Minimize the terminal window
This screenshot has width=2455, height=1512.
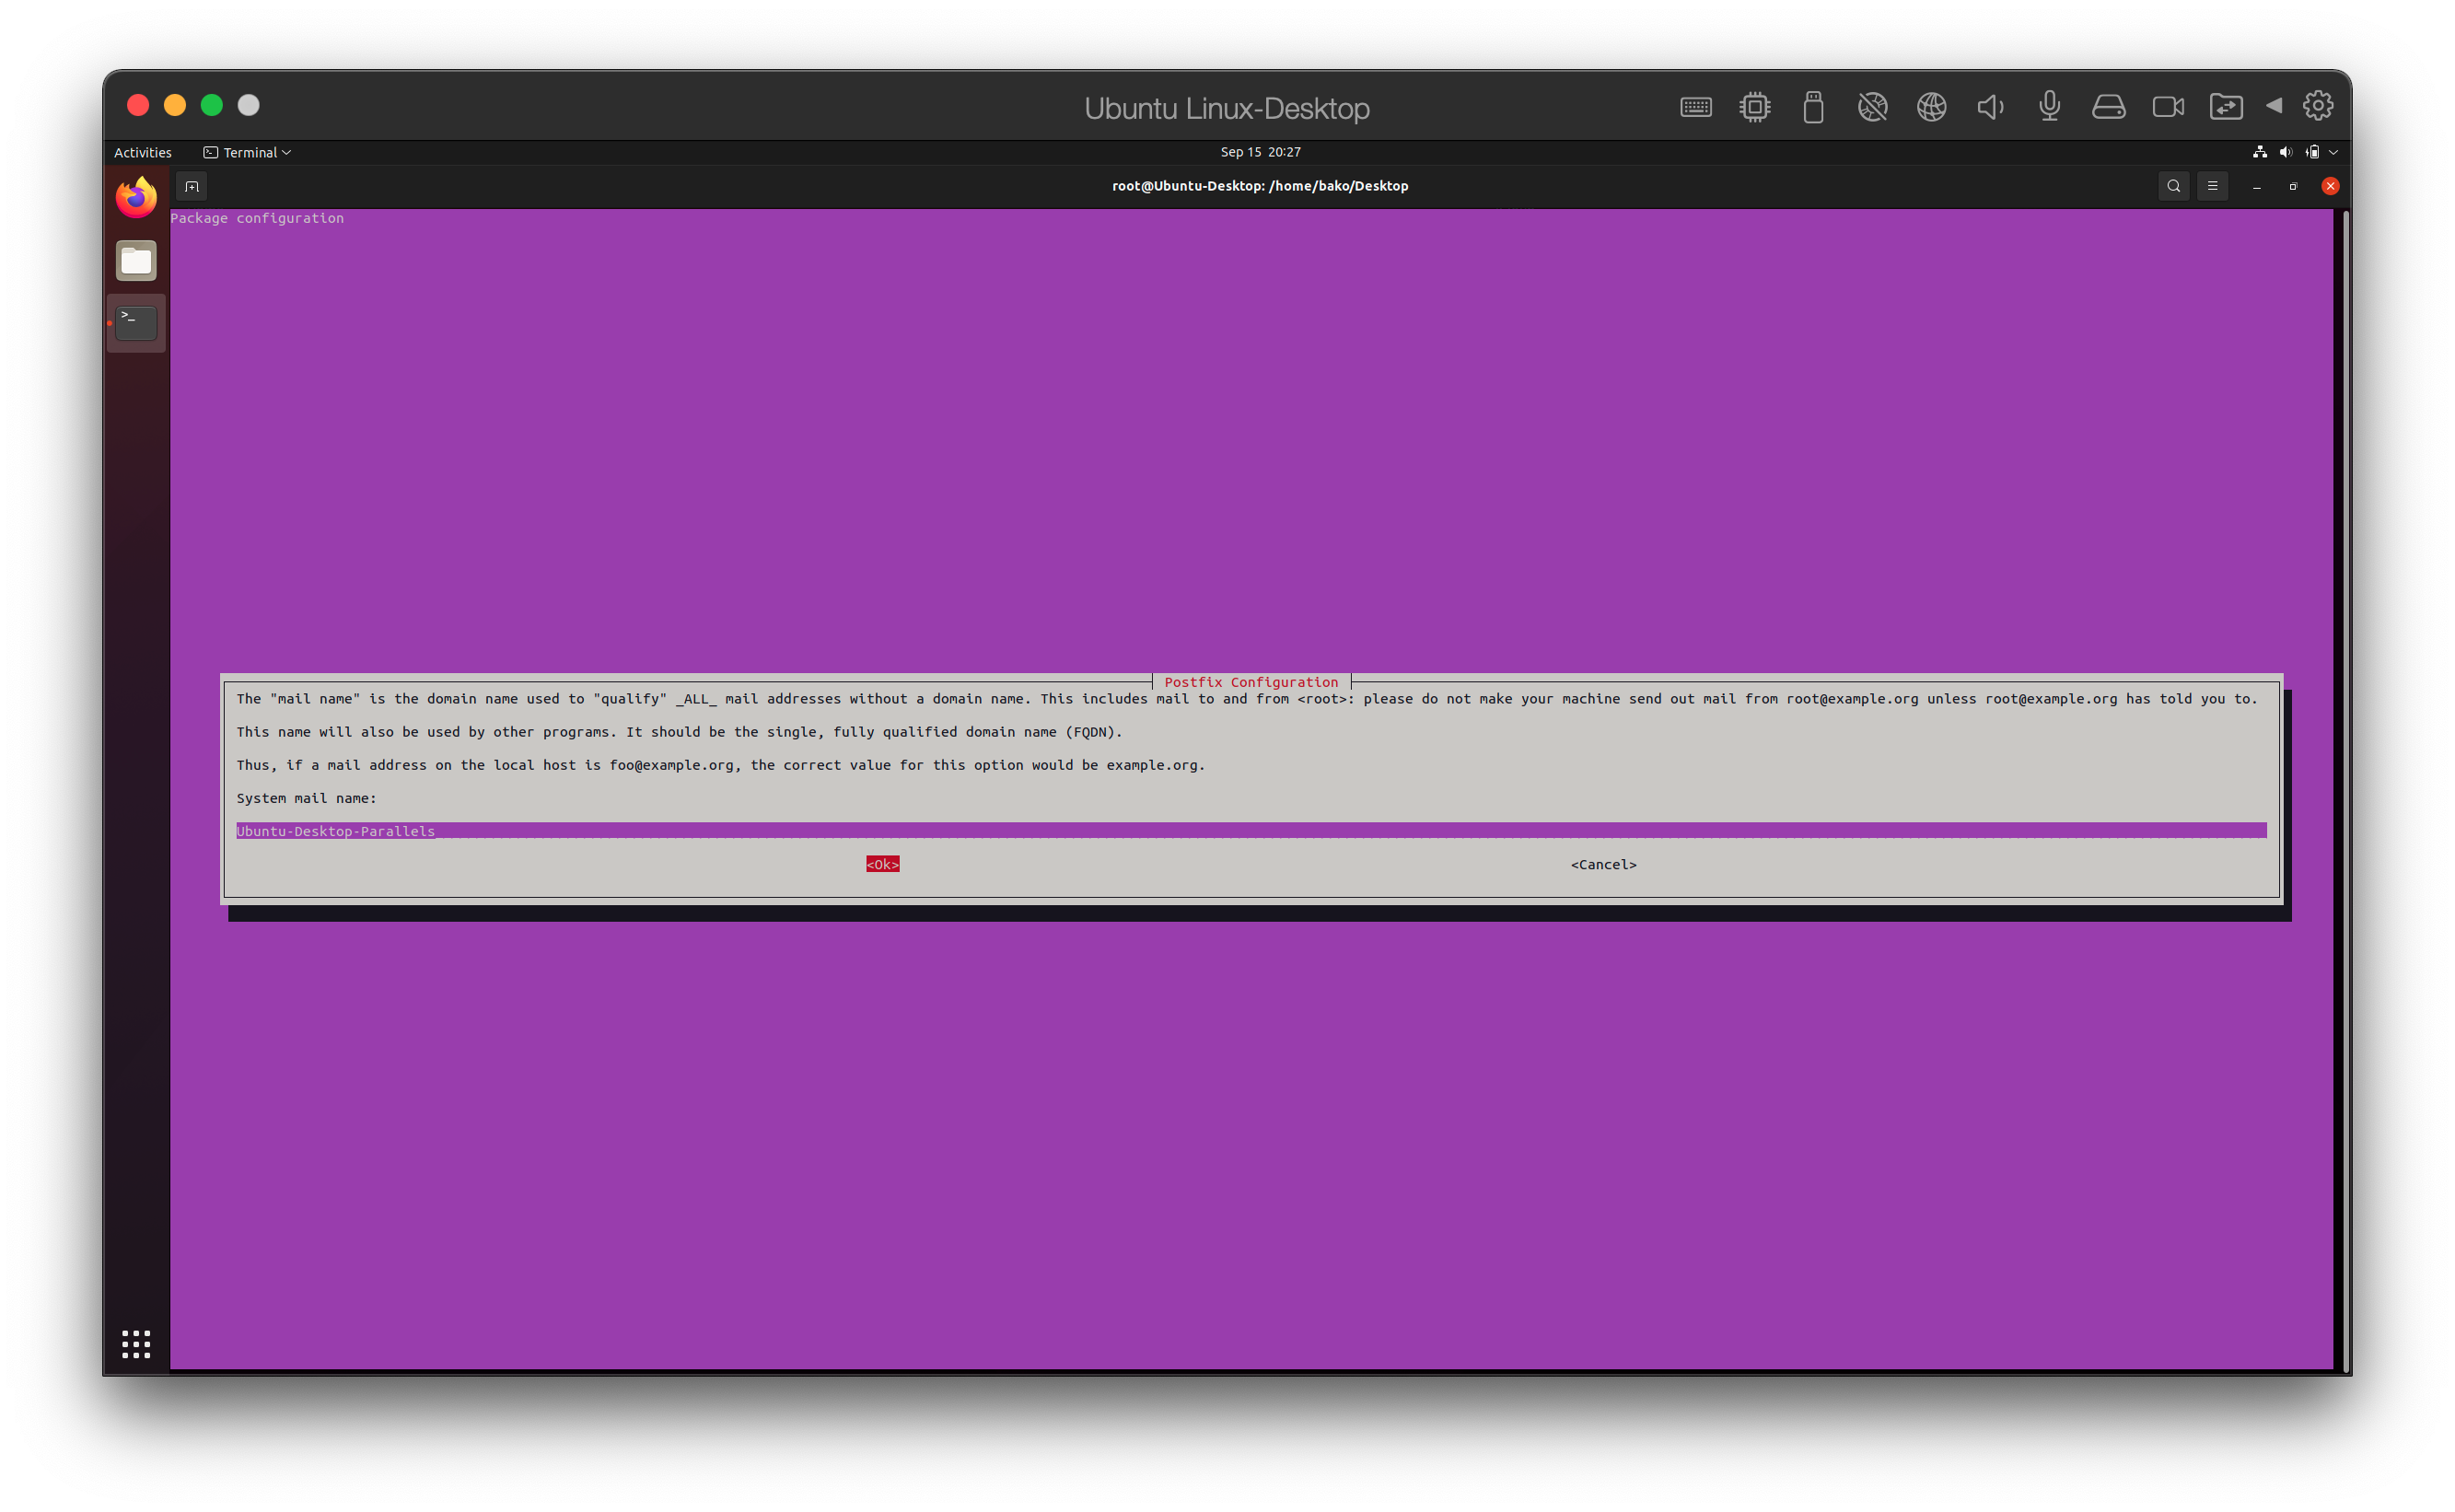click(x=2256, y=186)
